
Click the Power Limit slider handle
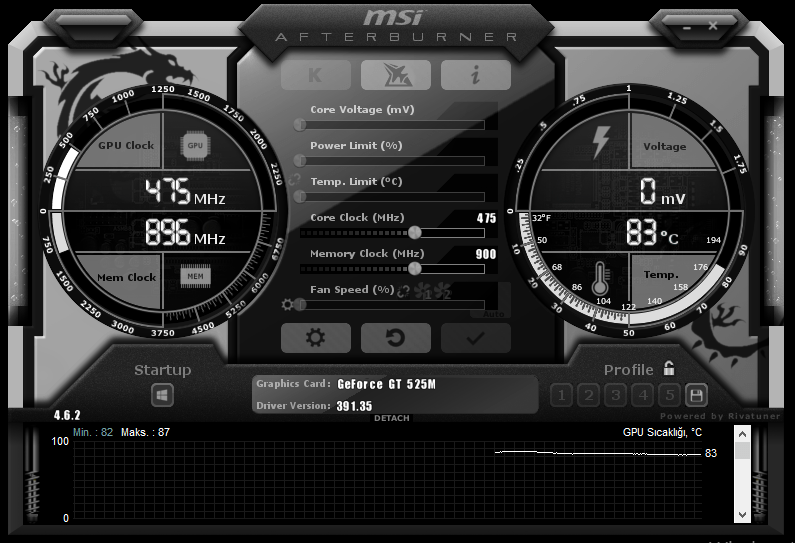coord(300,161)
